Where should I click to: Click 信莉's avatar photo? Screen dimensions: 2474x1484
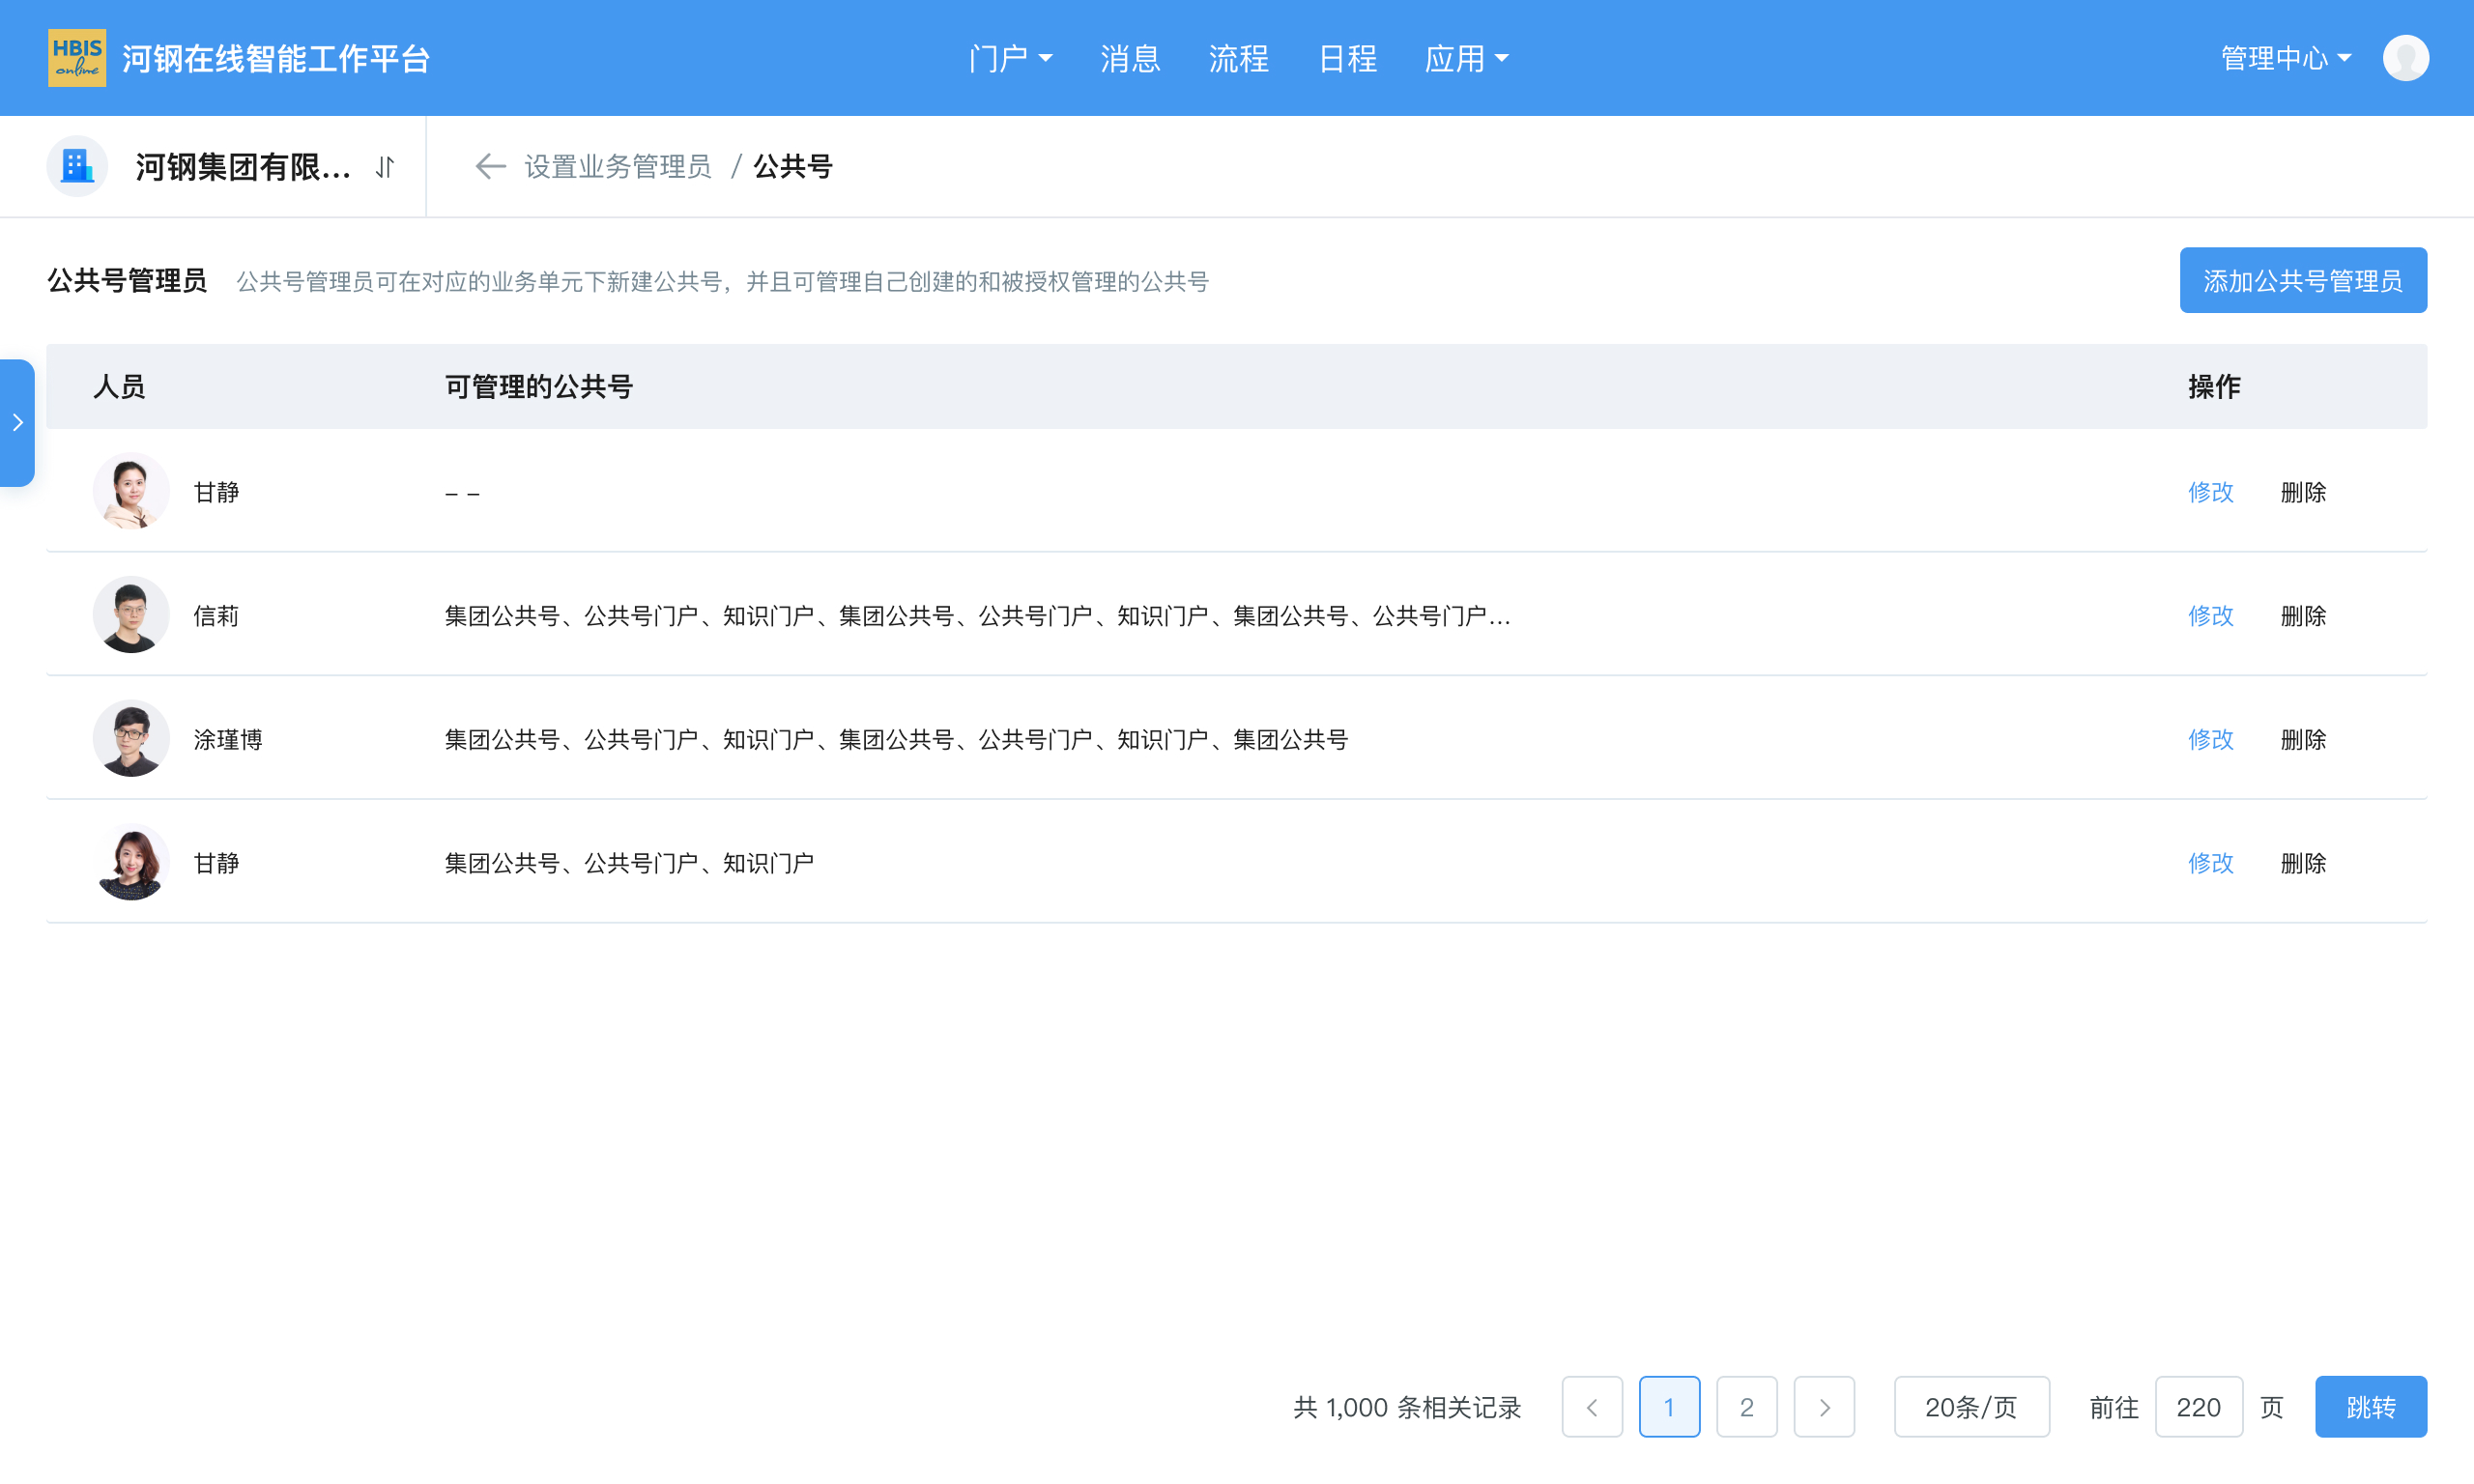click(131, 615)
